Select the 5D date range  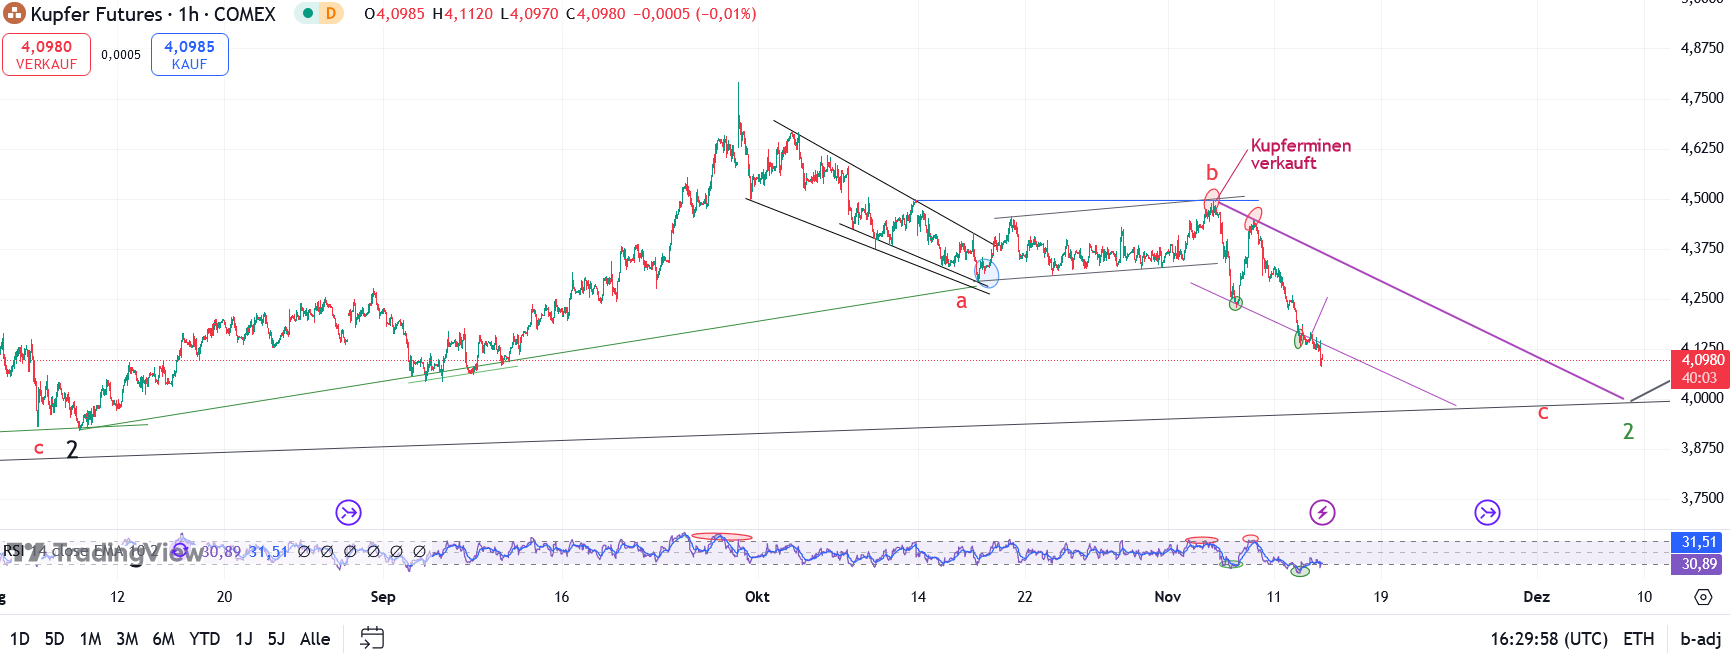[55, 639]
